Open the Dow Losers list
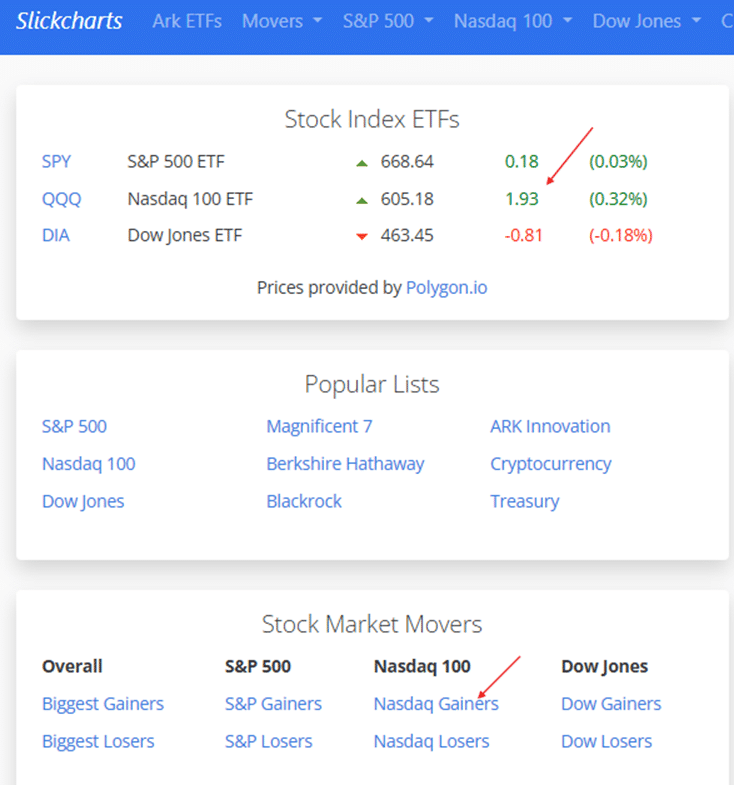The image size is (734, 785). click(x=606, y=741)
